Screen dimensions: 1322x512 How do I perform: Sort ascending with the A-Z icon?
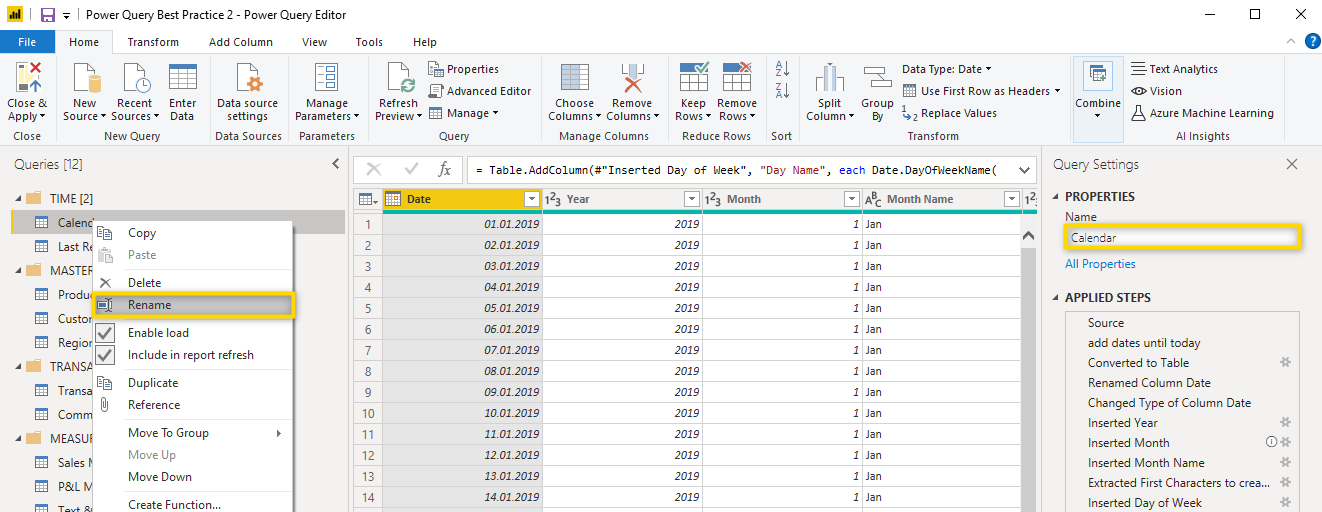[782, 69]
